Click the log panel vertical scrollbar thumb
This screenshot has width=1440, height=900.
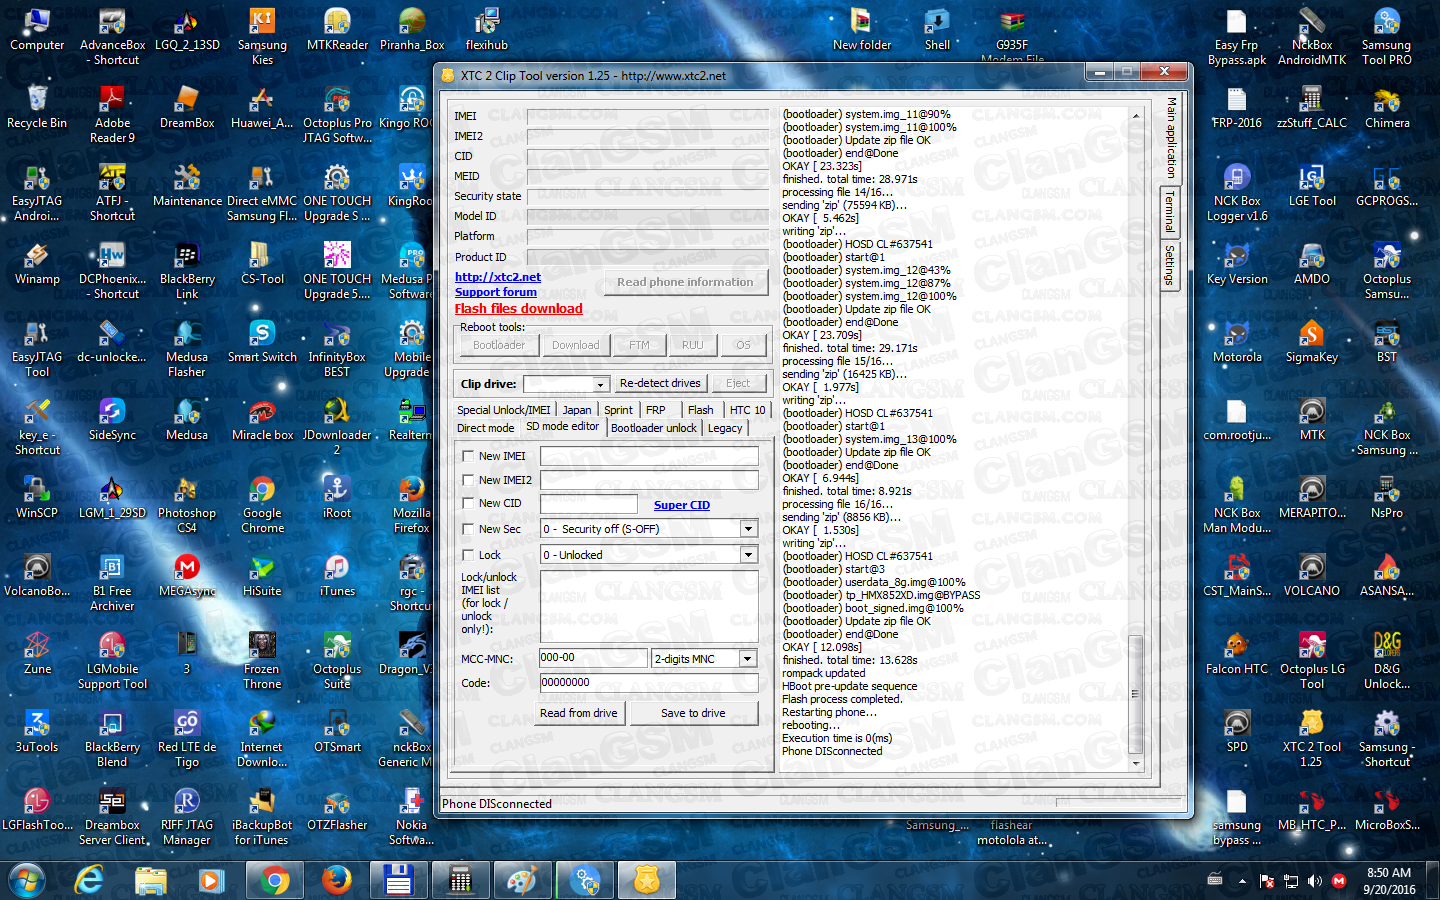tap(1135, 694)
